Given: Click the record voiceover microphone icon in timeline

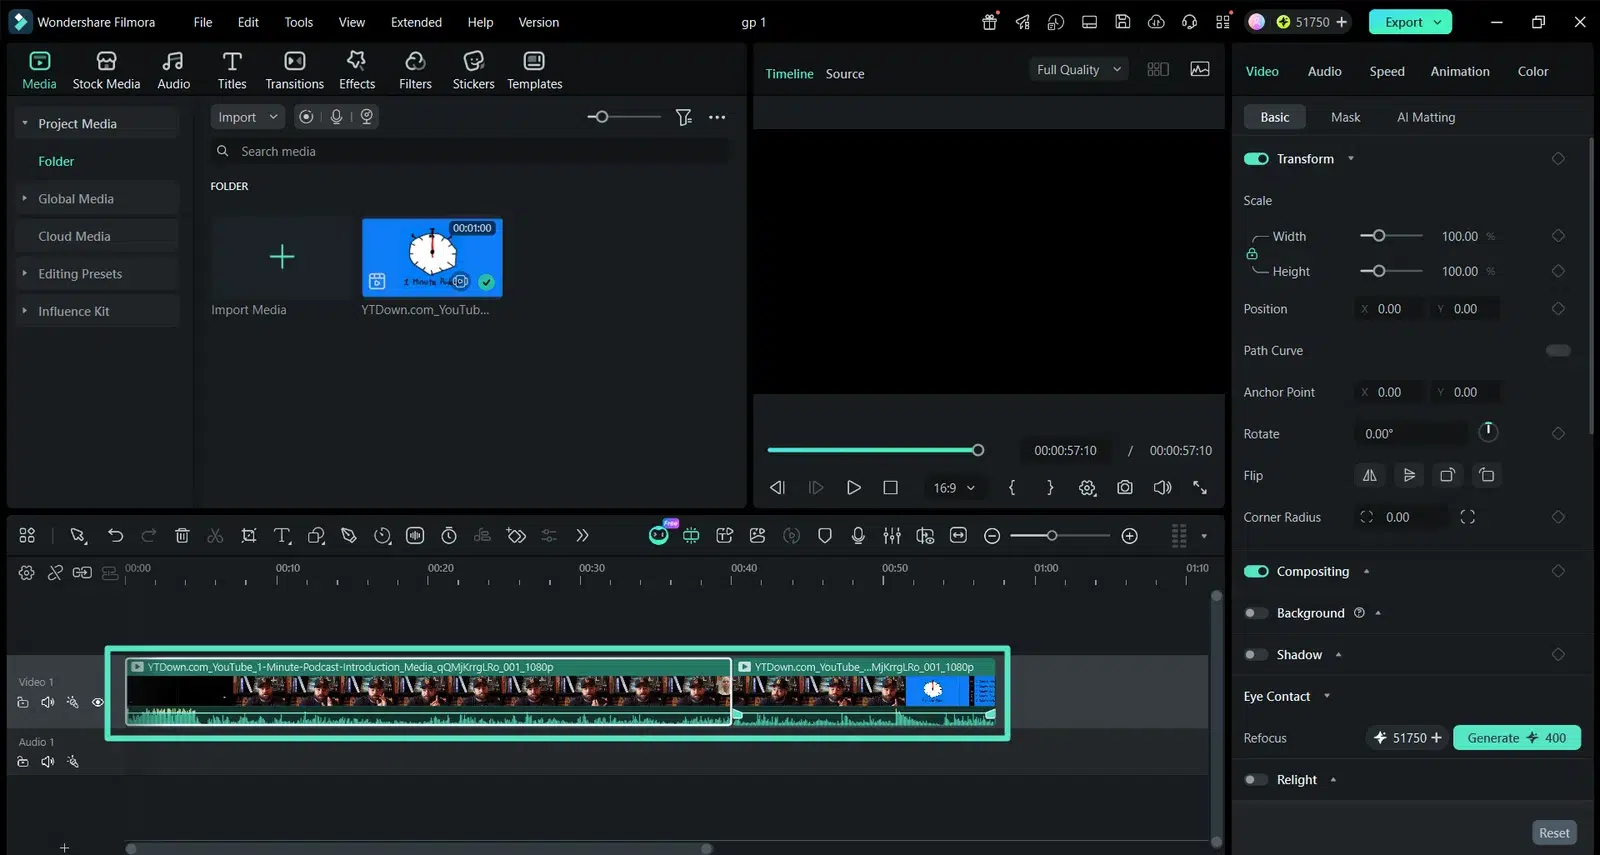Looking at the screenshot, I should [x=858, y=536].
